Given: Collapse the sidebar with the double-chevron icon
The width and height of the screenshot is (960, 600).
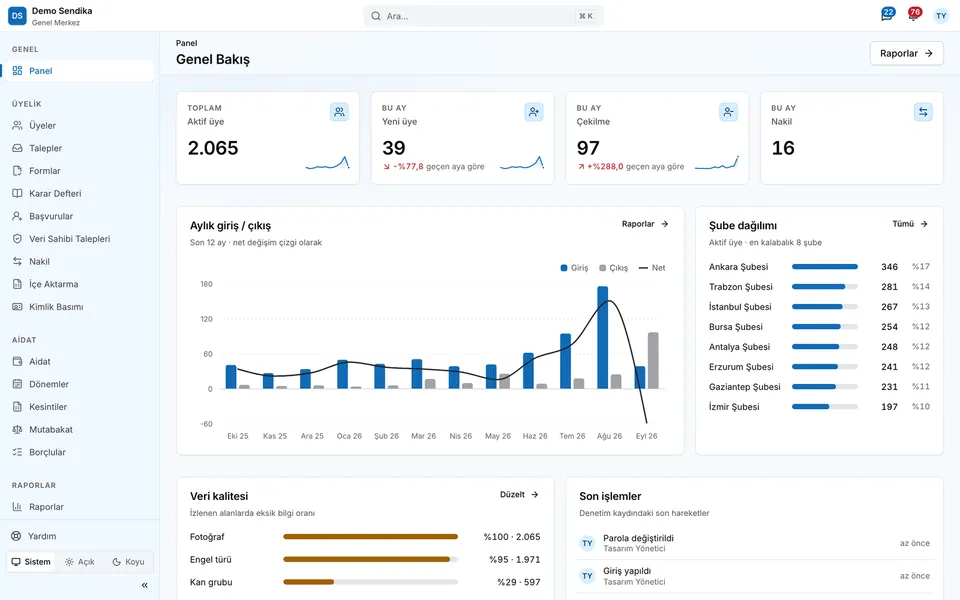Looking at the screenshot, I should [x=144, y=585].
